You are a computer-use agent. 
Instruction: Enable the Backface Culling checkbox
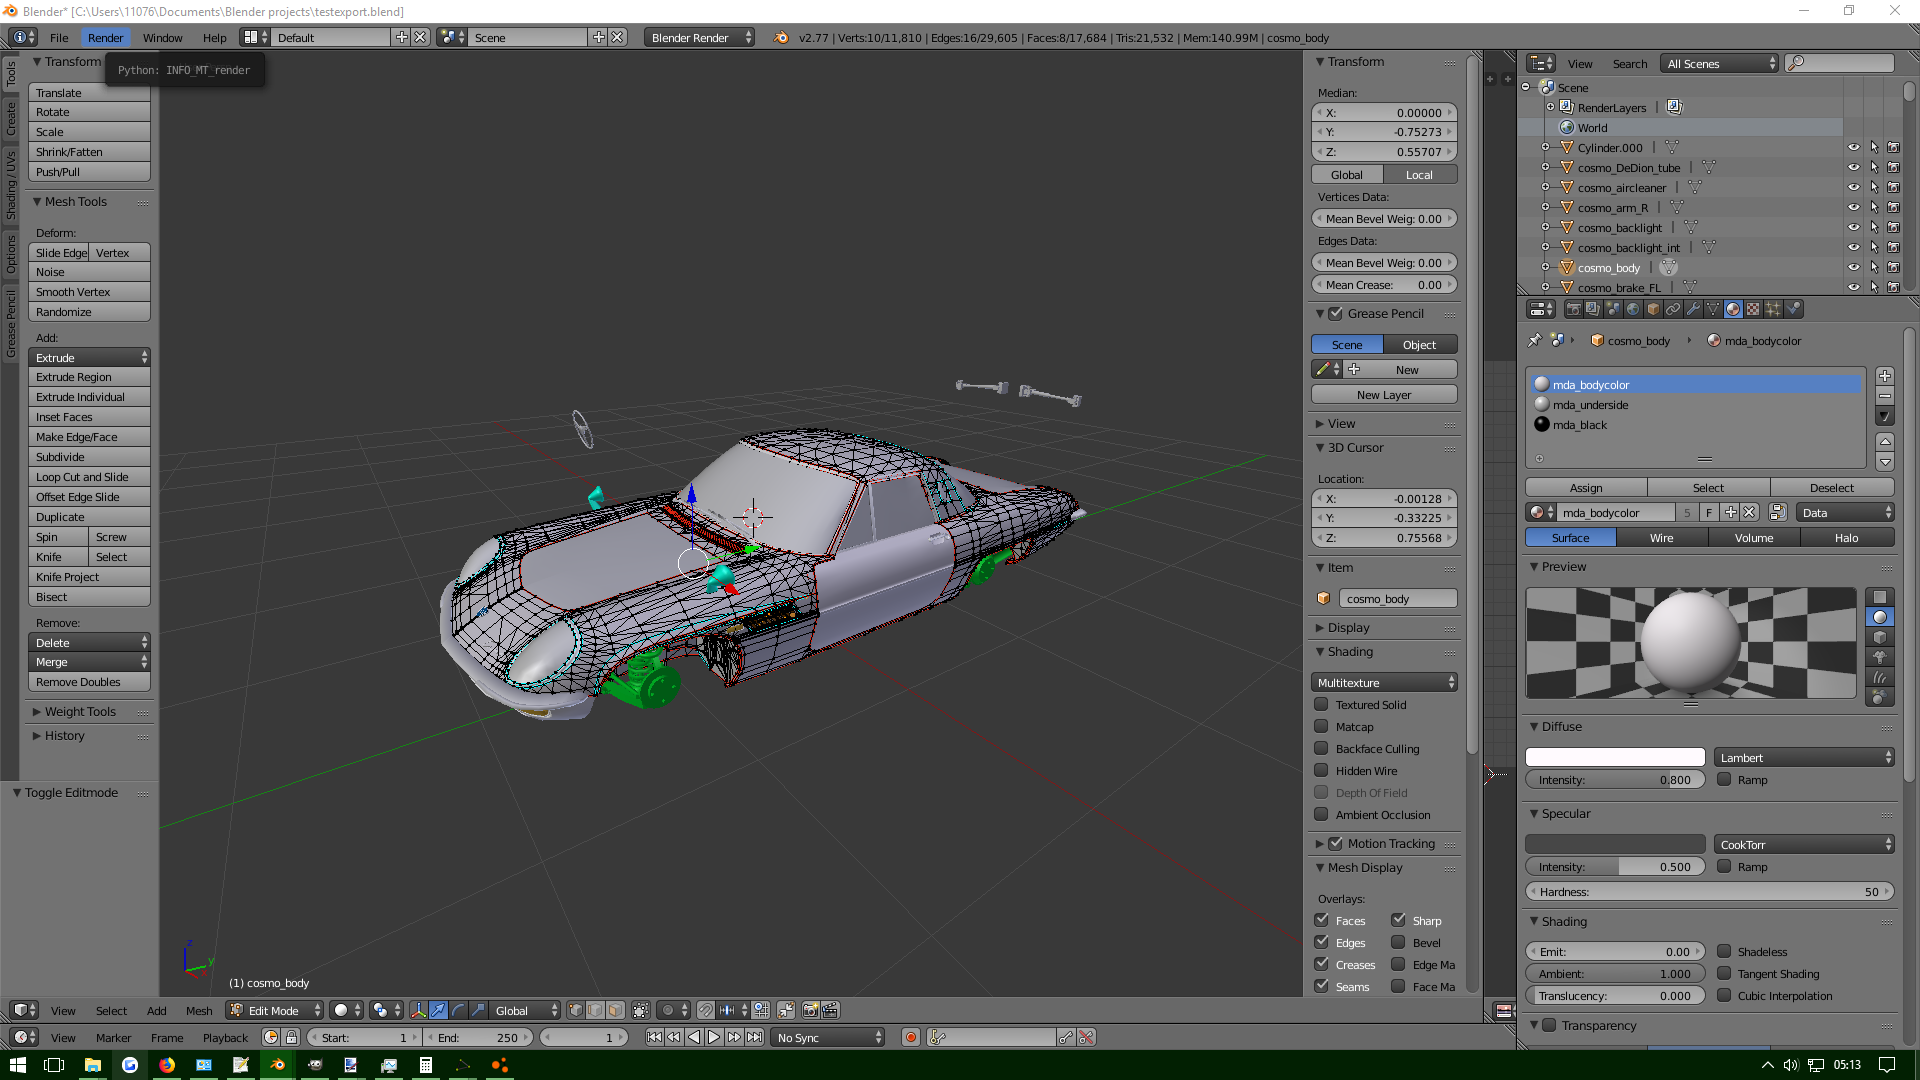(1321, 748)
